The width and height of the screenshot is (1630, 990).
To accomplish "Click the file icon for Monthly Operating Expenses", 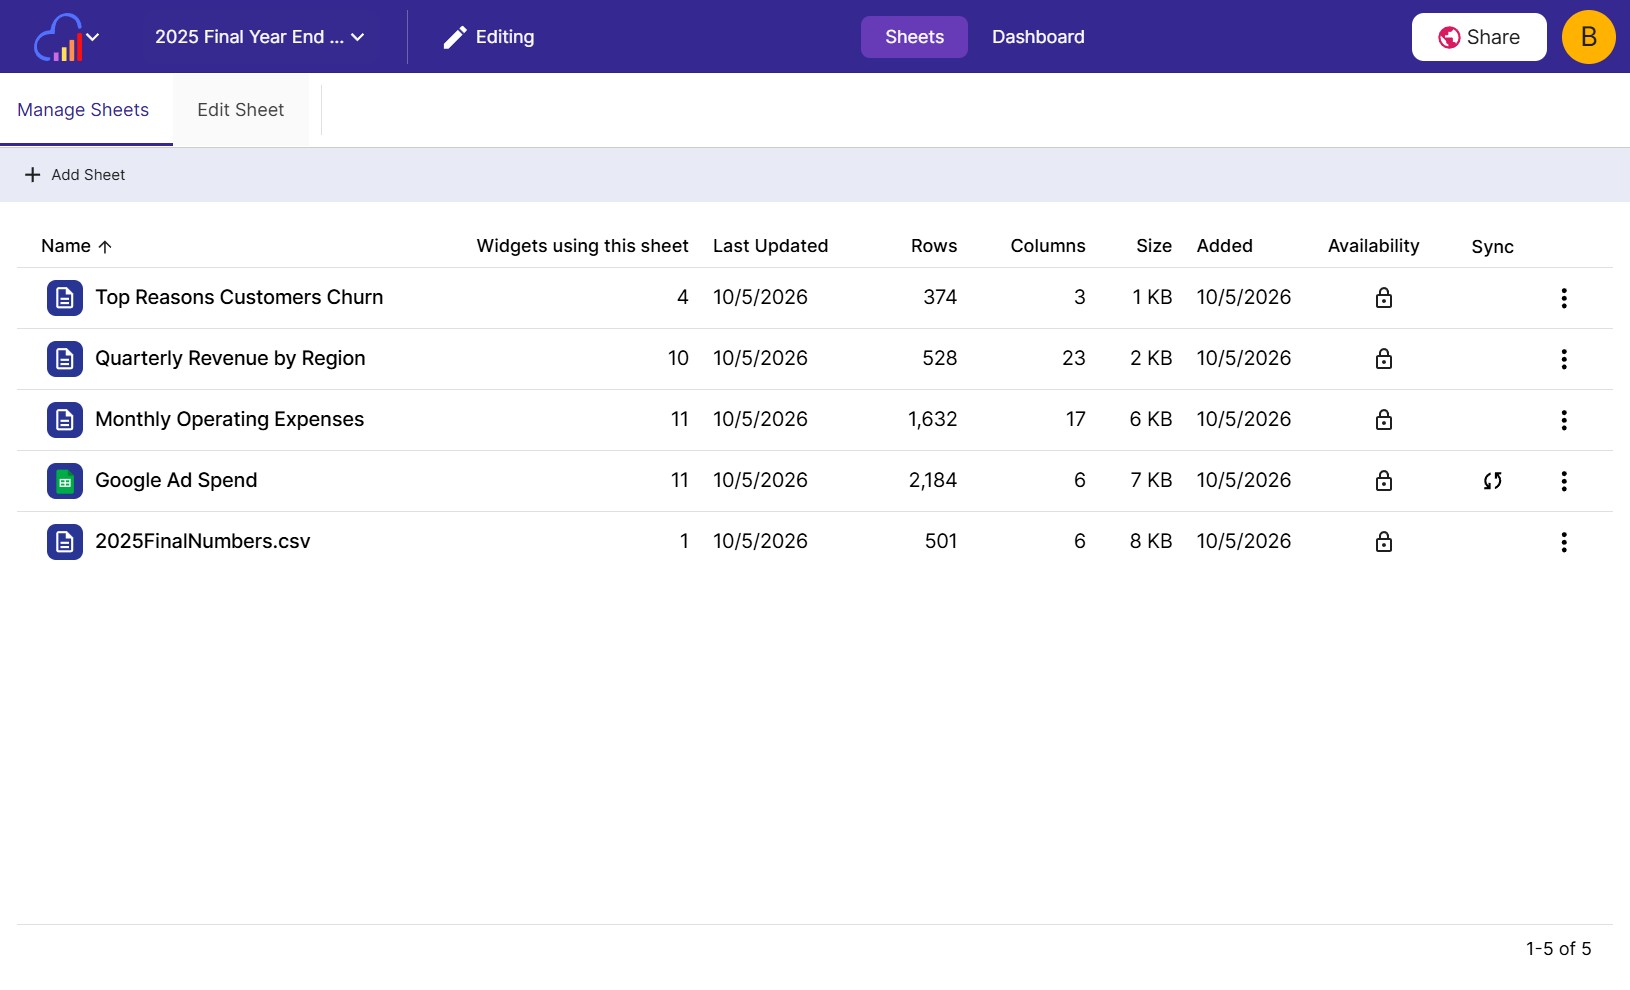I will (65, 420).
